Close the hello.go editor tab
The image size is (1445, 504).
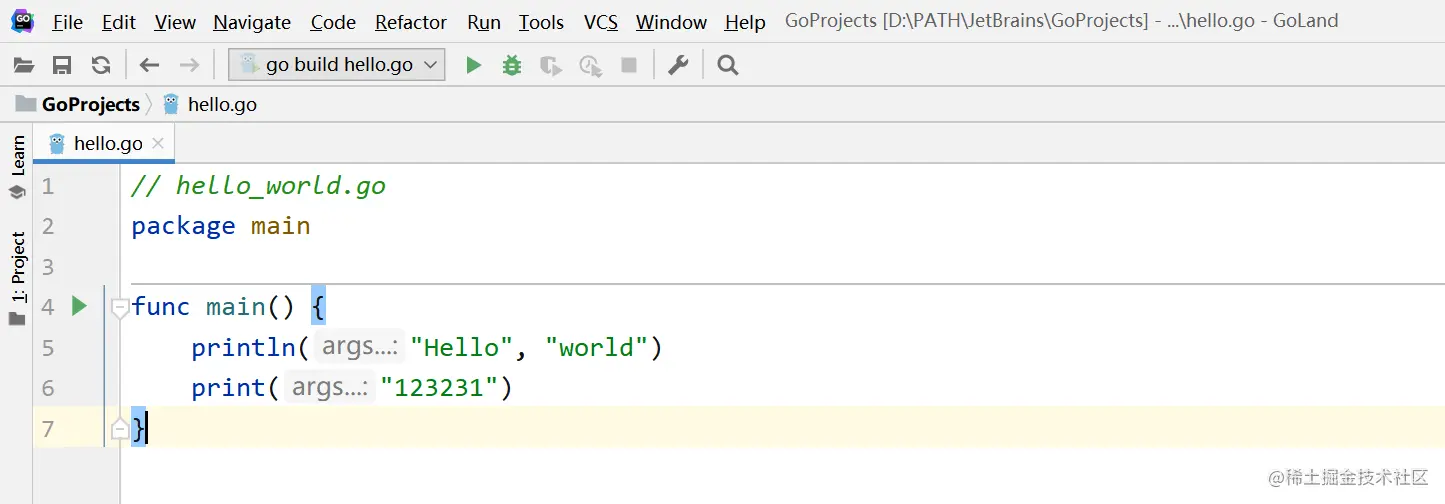coord(157,144)
